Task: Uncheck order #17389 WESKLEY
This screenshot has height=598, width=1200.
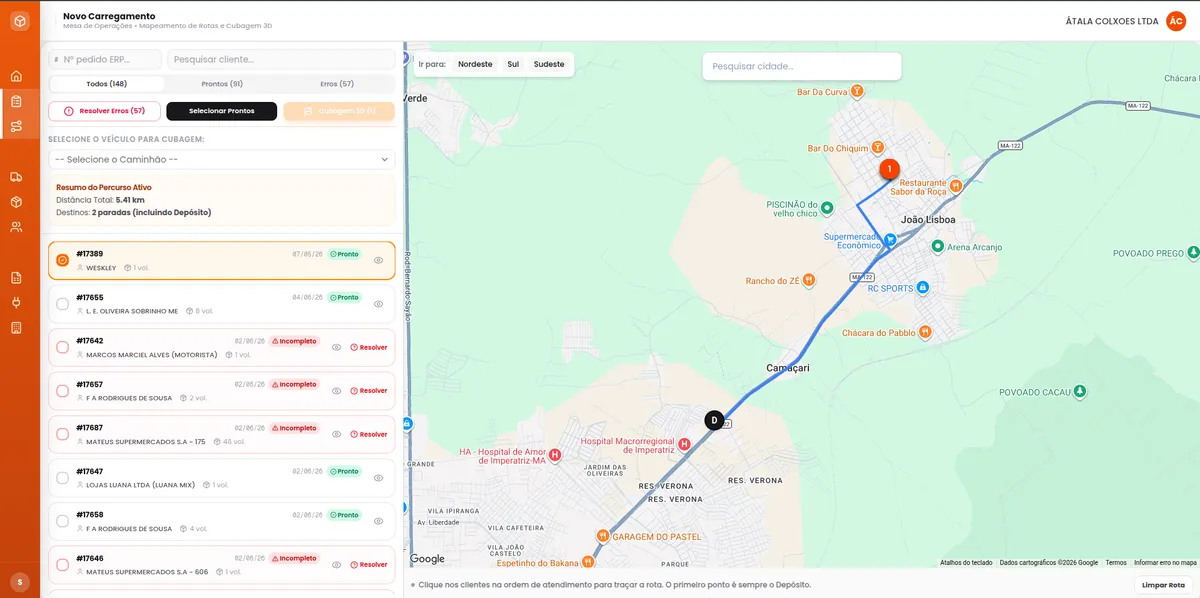Action: click(x=62, y=260)
